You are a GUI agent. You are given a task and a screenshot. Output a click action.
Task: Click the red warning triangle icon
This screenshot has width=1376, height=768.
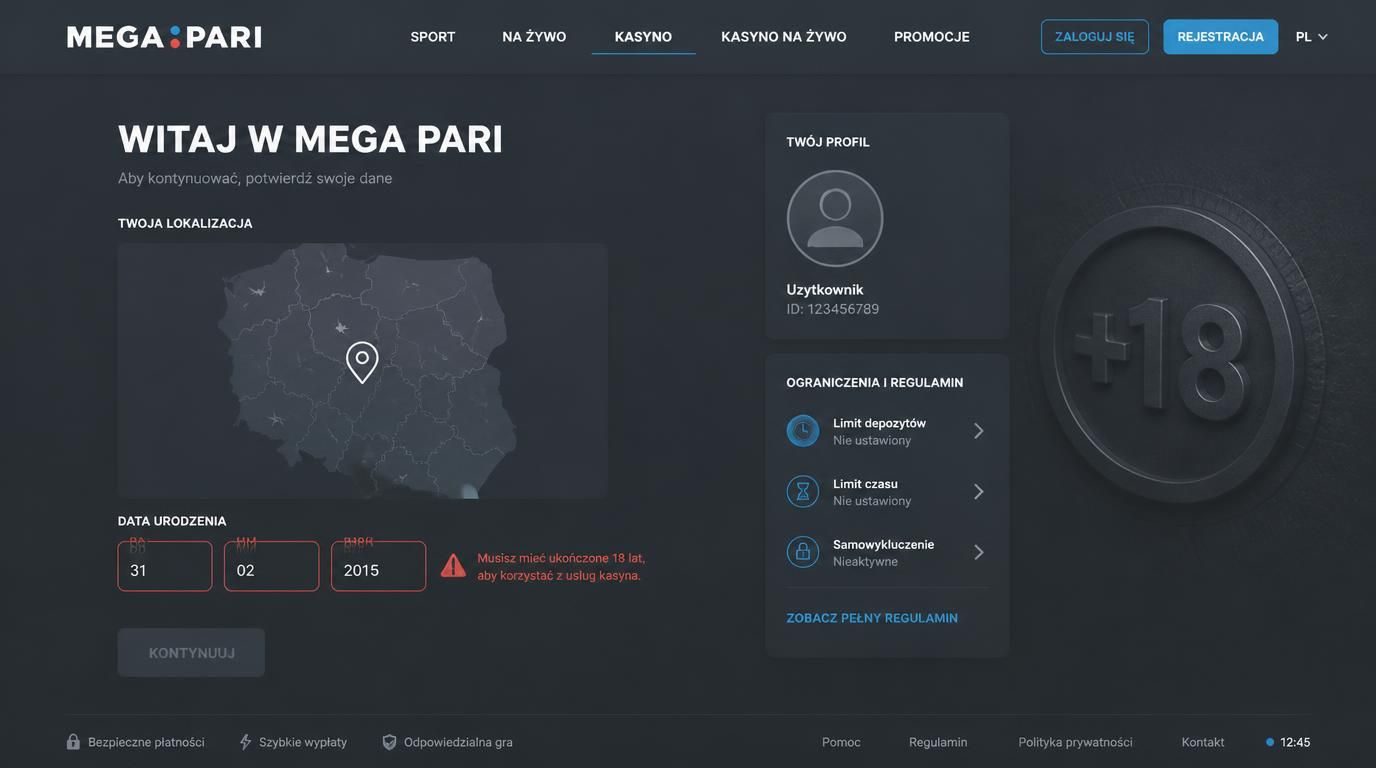coord(453,566)
